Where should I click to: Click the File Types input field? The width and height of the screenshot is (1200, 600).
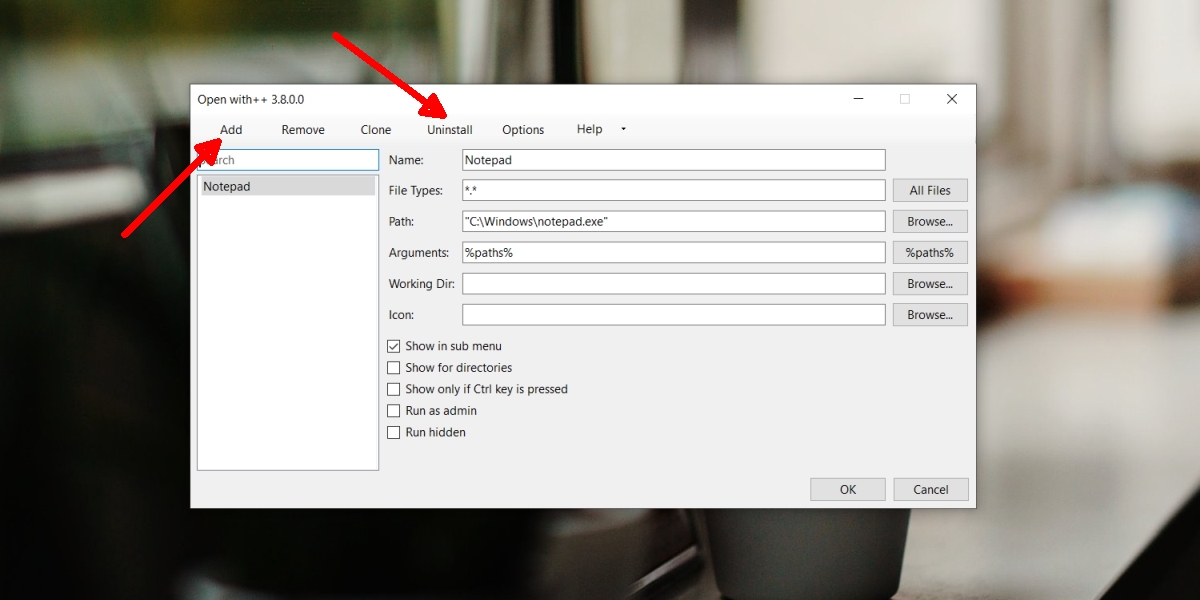tap(674, 190)
